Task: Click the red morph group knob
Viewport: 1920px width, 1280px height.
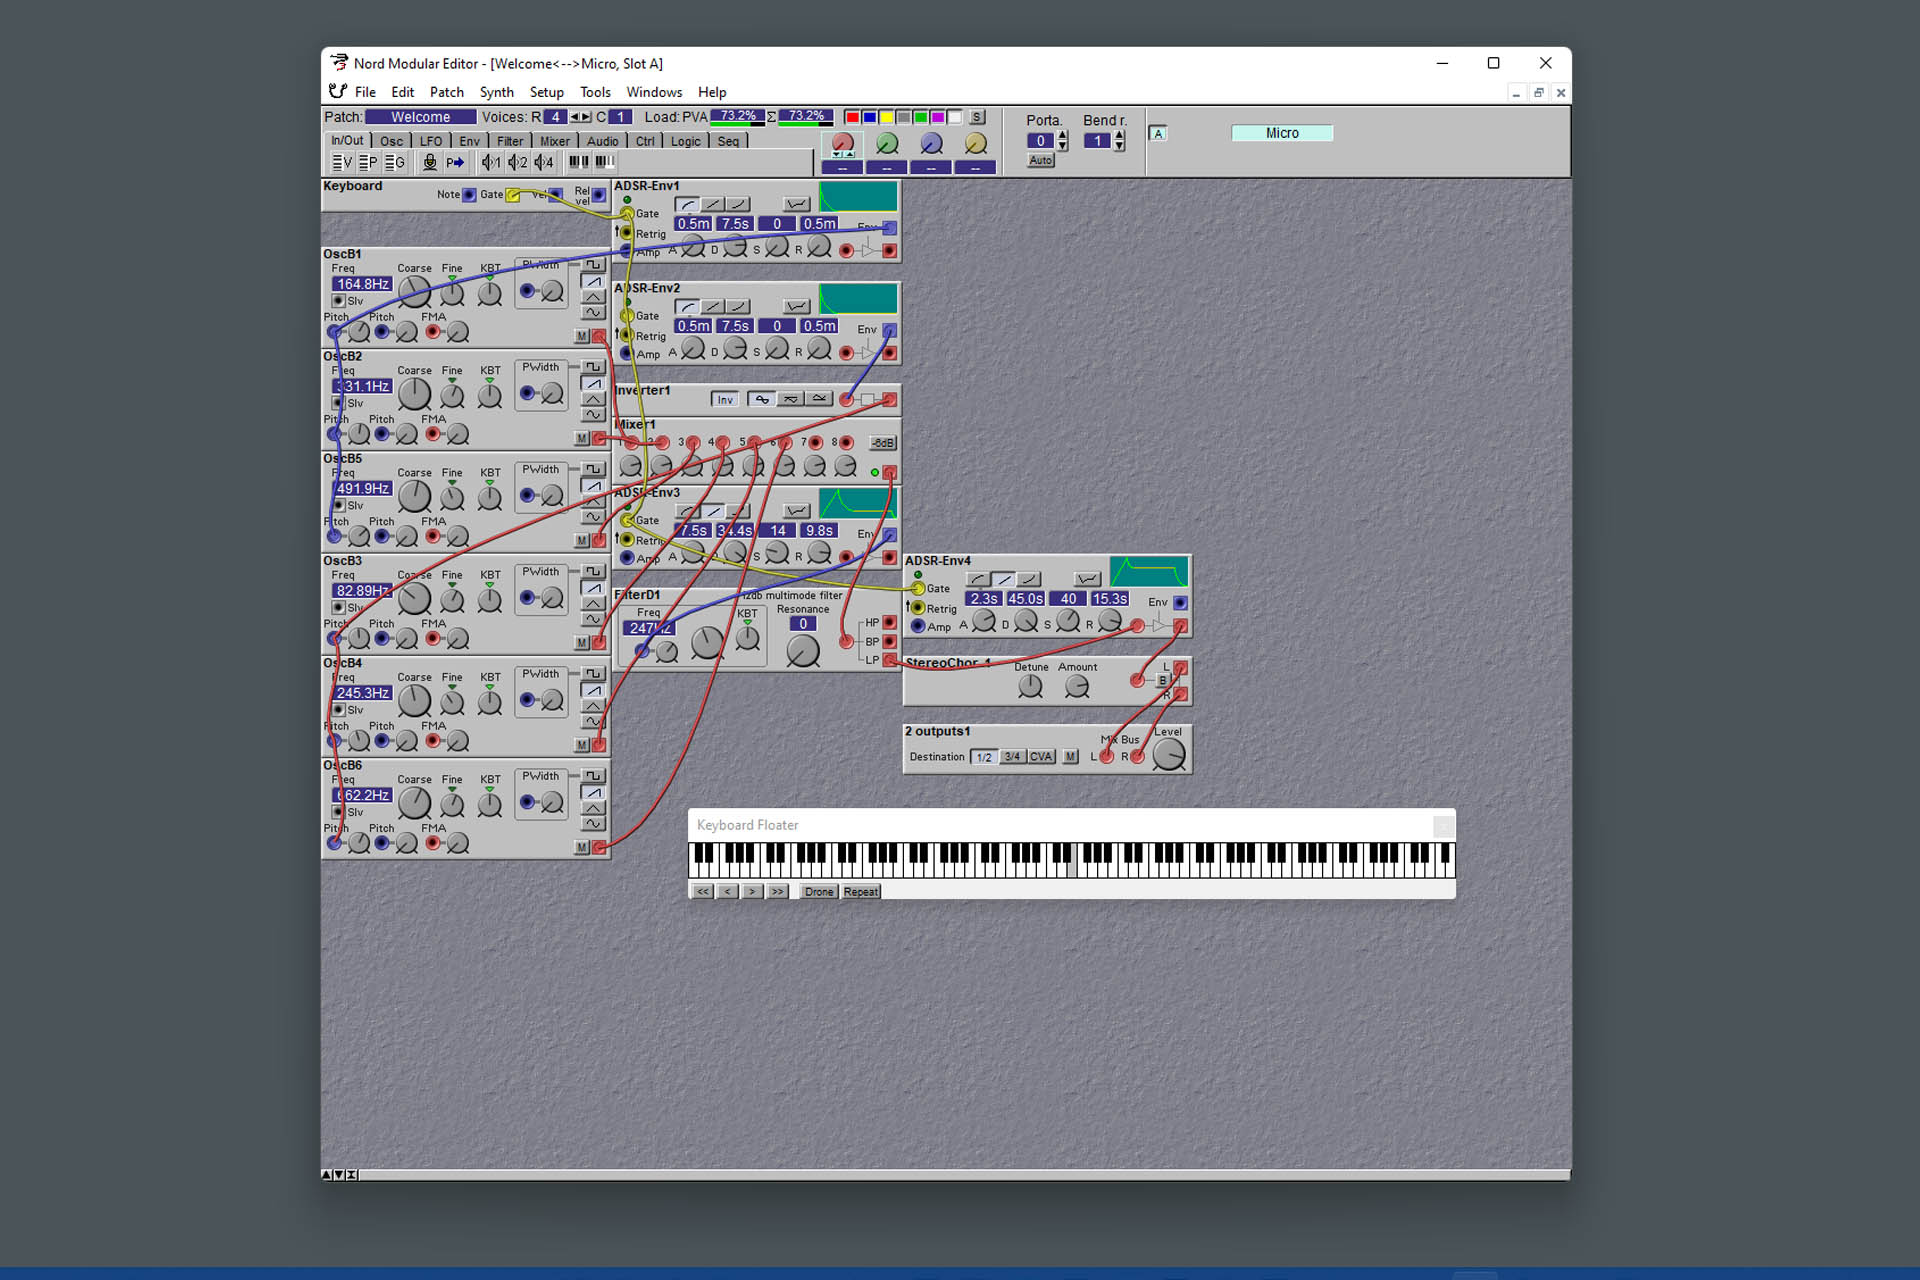Action: click(x=843, y=144)
